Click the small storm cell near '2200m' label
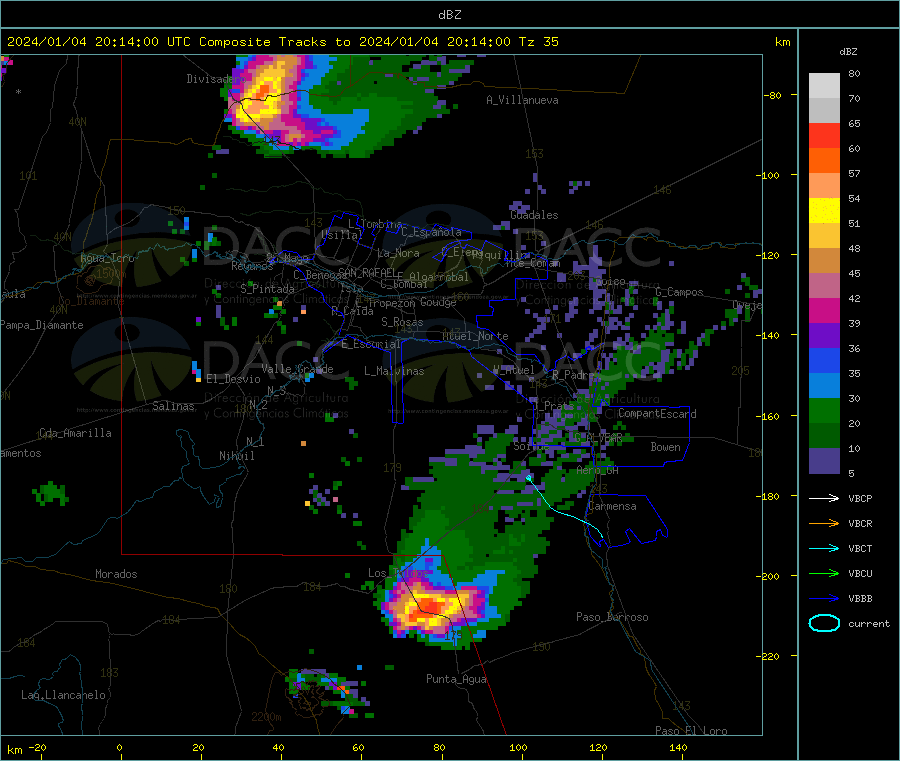The width and height of the screenshot is (900, 761). pyautogui.click(x=328, y=690)
